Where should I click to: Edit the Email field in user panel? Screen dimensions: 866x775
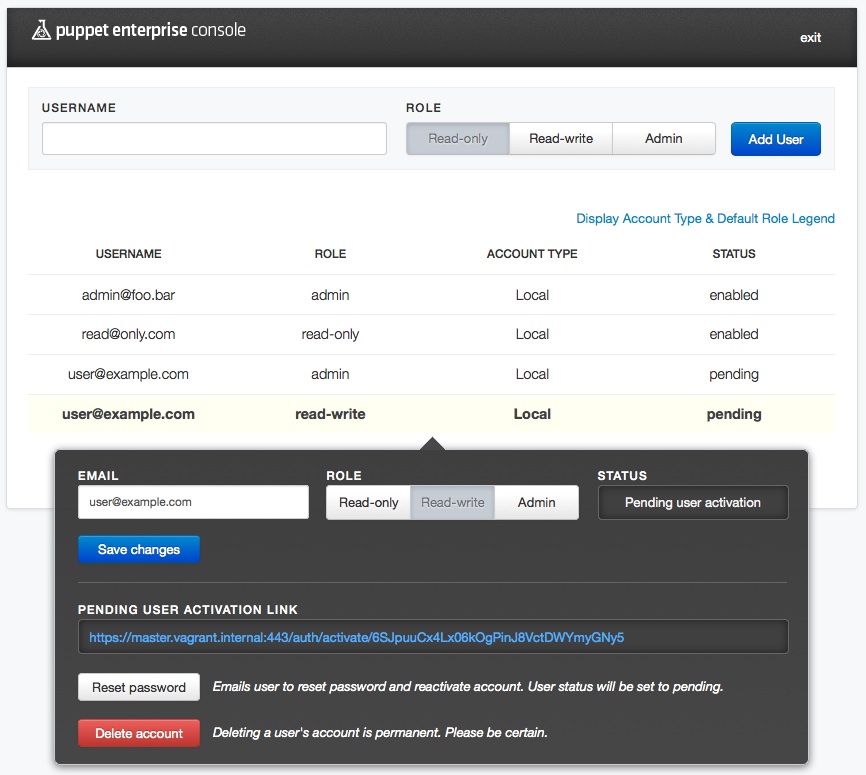(x=193, y=502)
